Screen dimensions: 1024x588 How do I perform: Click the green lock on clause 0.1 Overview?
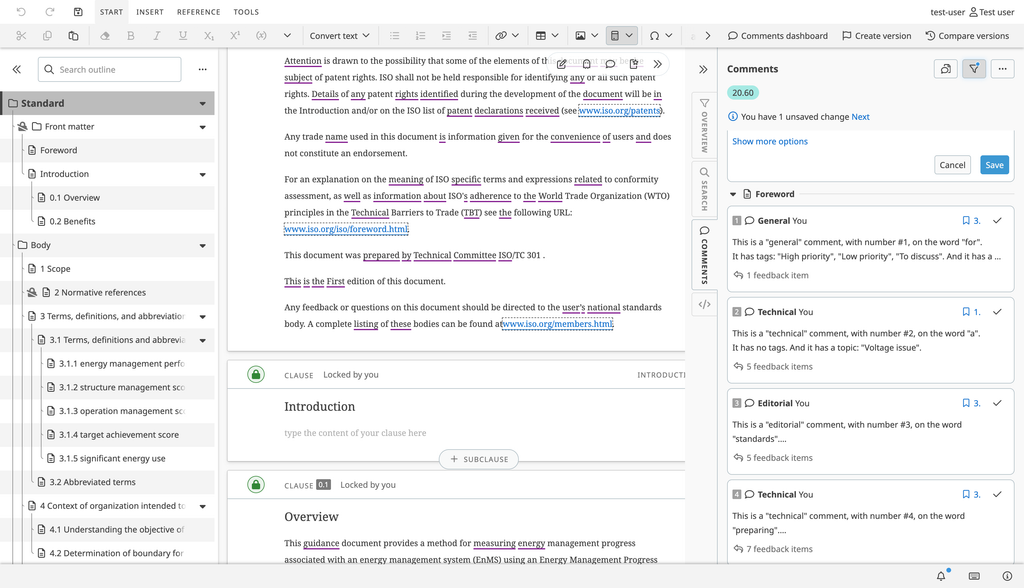coord(256,485)
